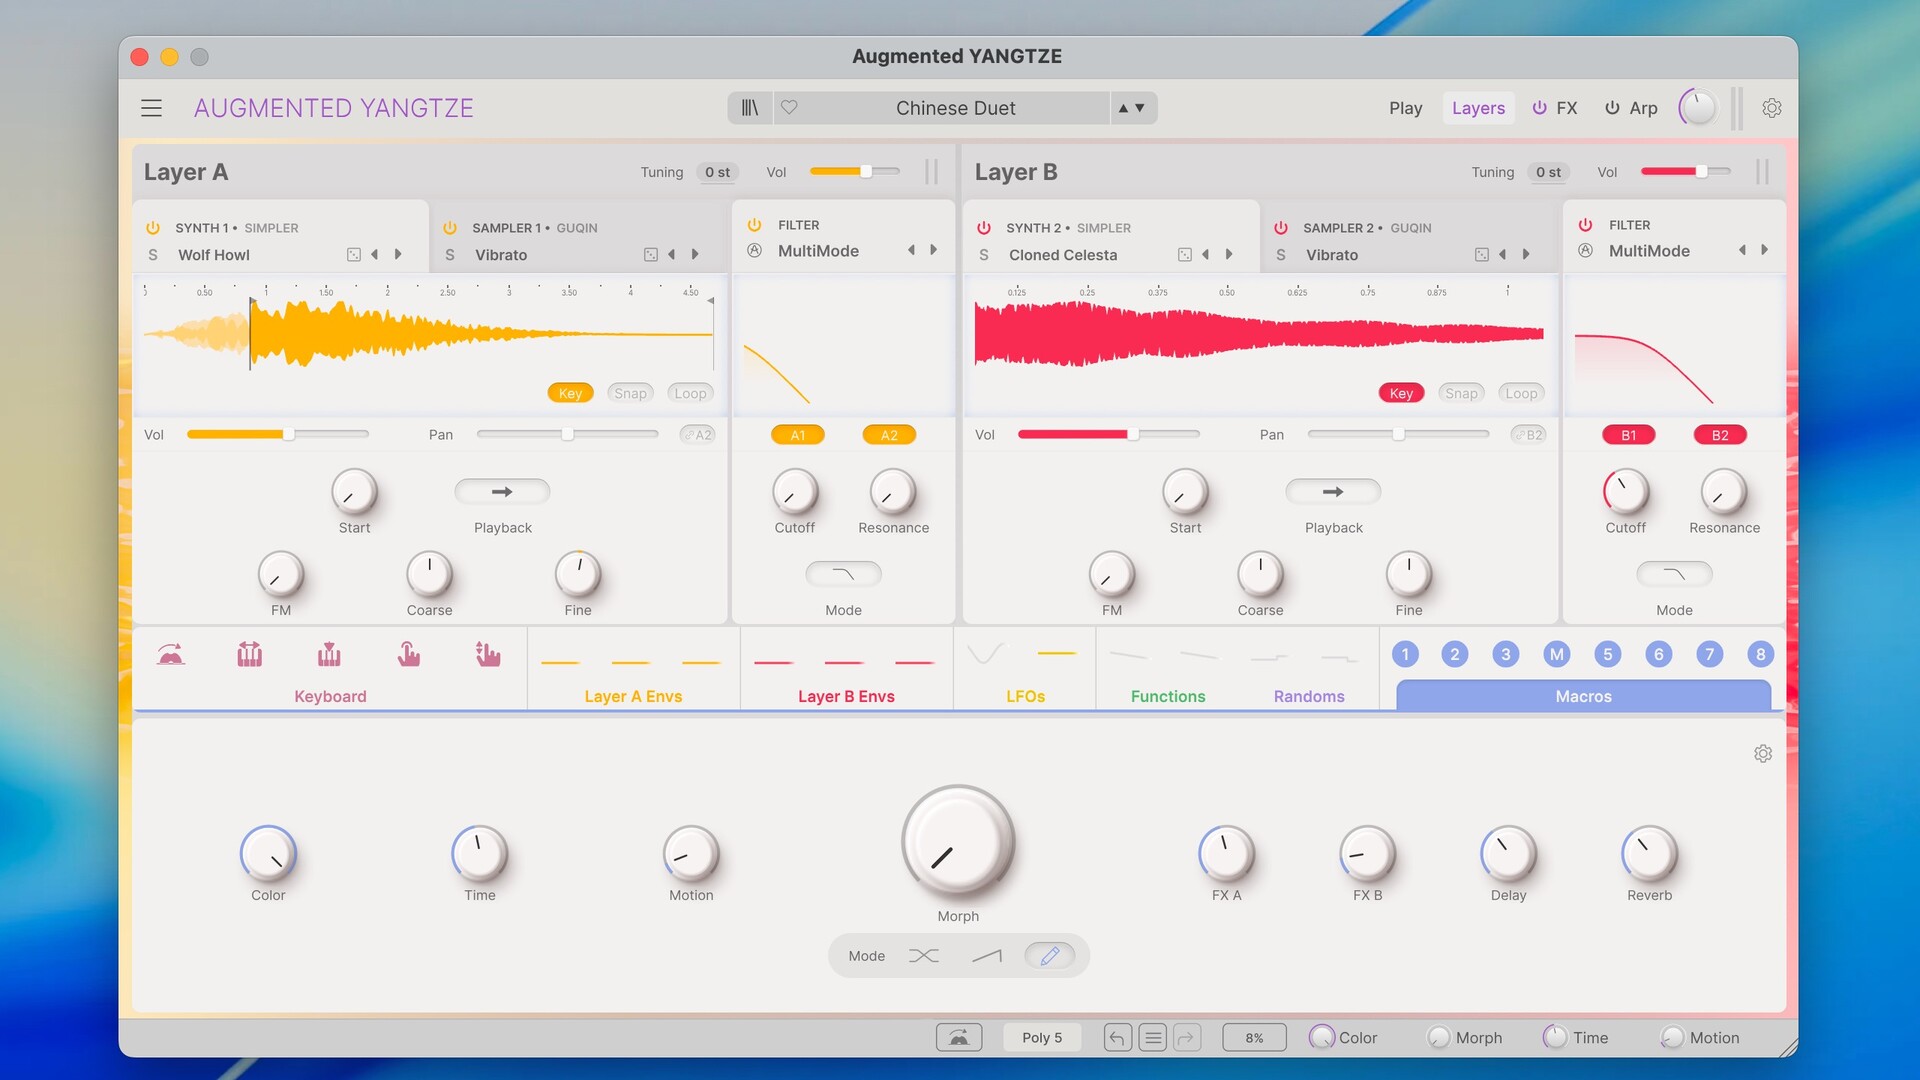Open preset up/down selector arrows
Screen dimensions: 1920x1080
point(1131,108)
